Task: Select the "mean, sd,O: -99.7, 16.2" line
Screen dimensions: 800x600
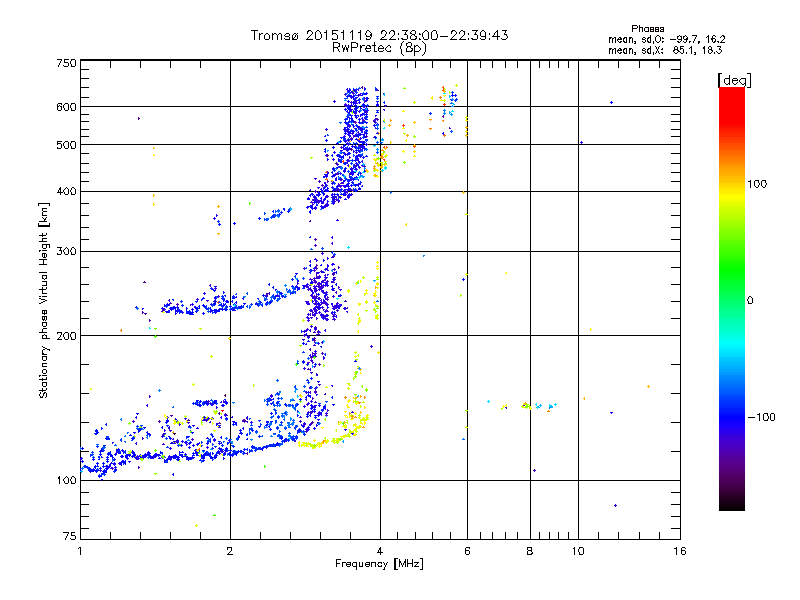Action: click(666, 39)
